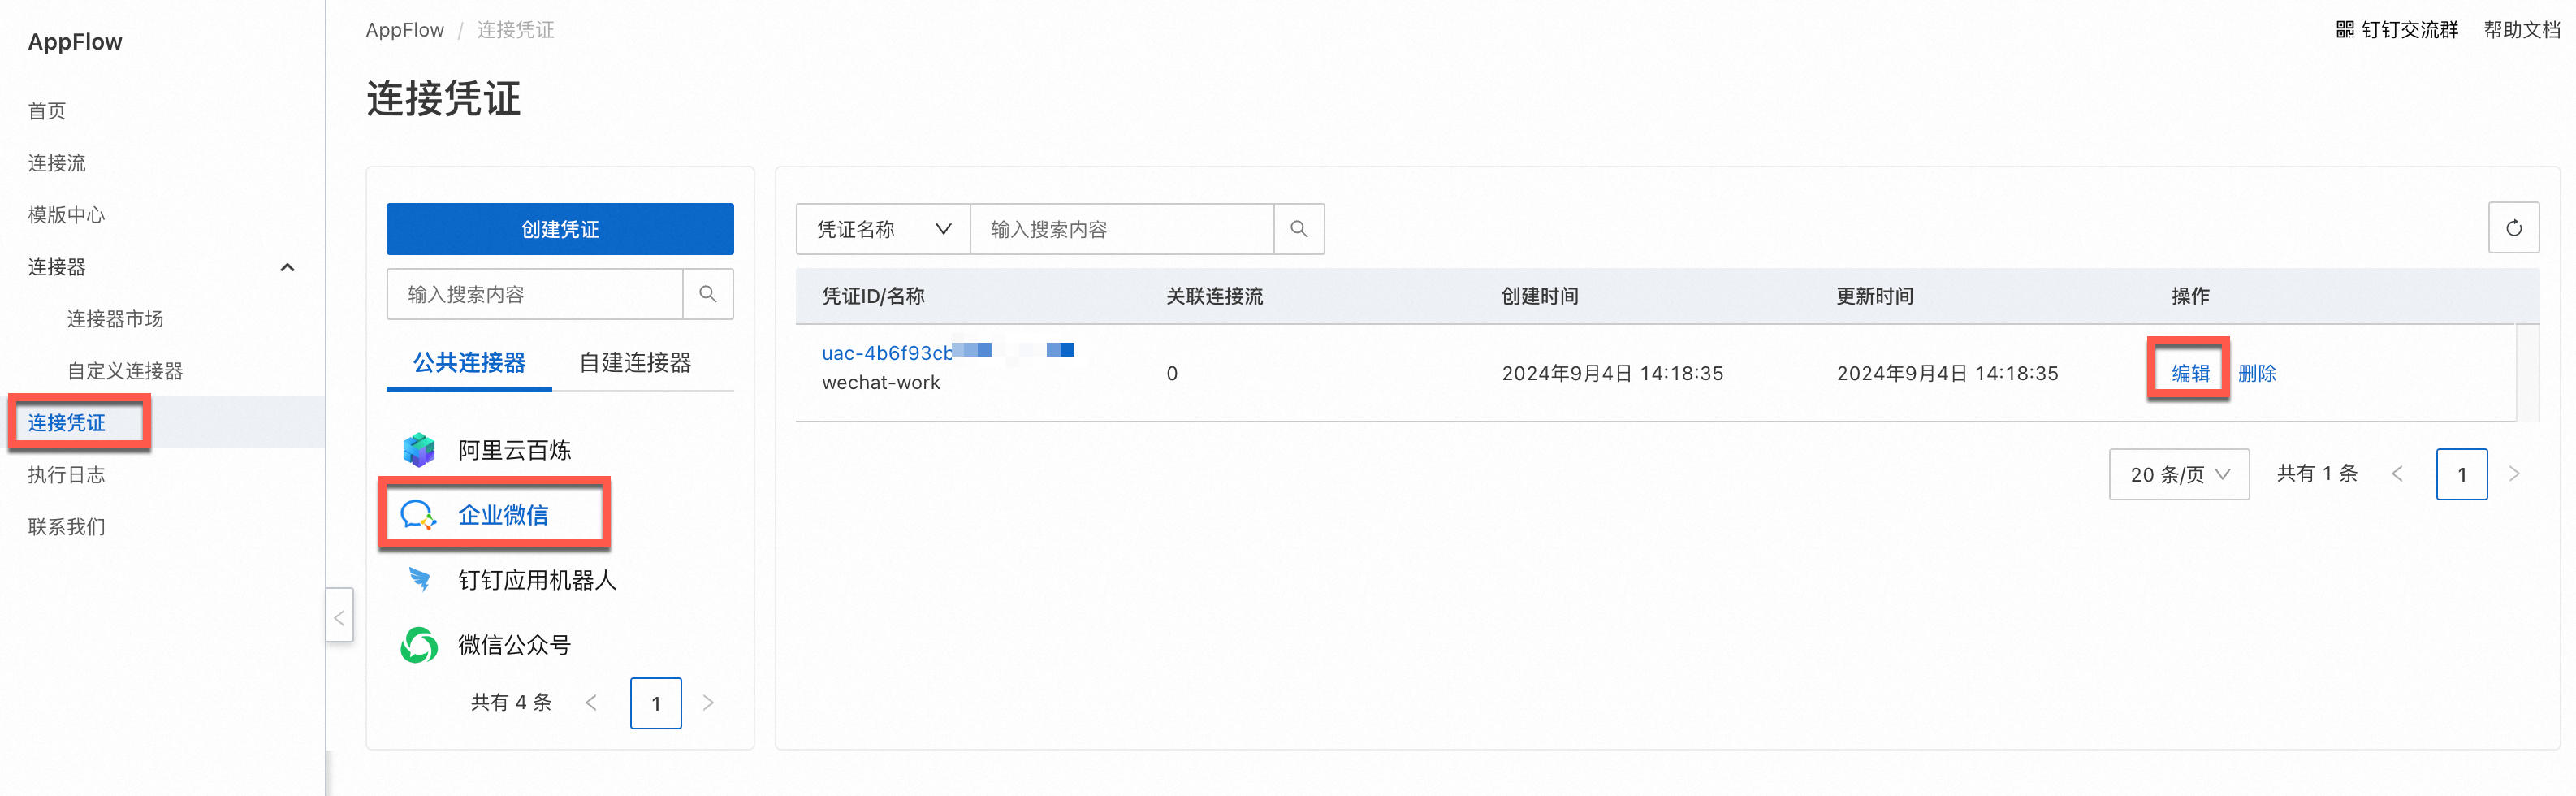Click the refresh icon above the credentials table
The width and height of the screenshot is (2576, 796).
point(2514,228)
